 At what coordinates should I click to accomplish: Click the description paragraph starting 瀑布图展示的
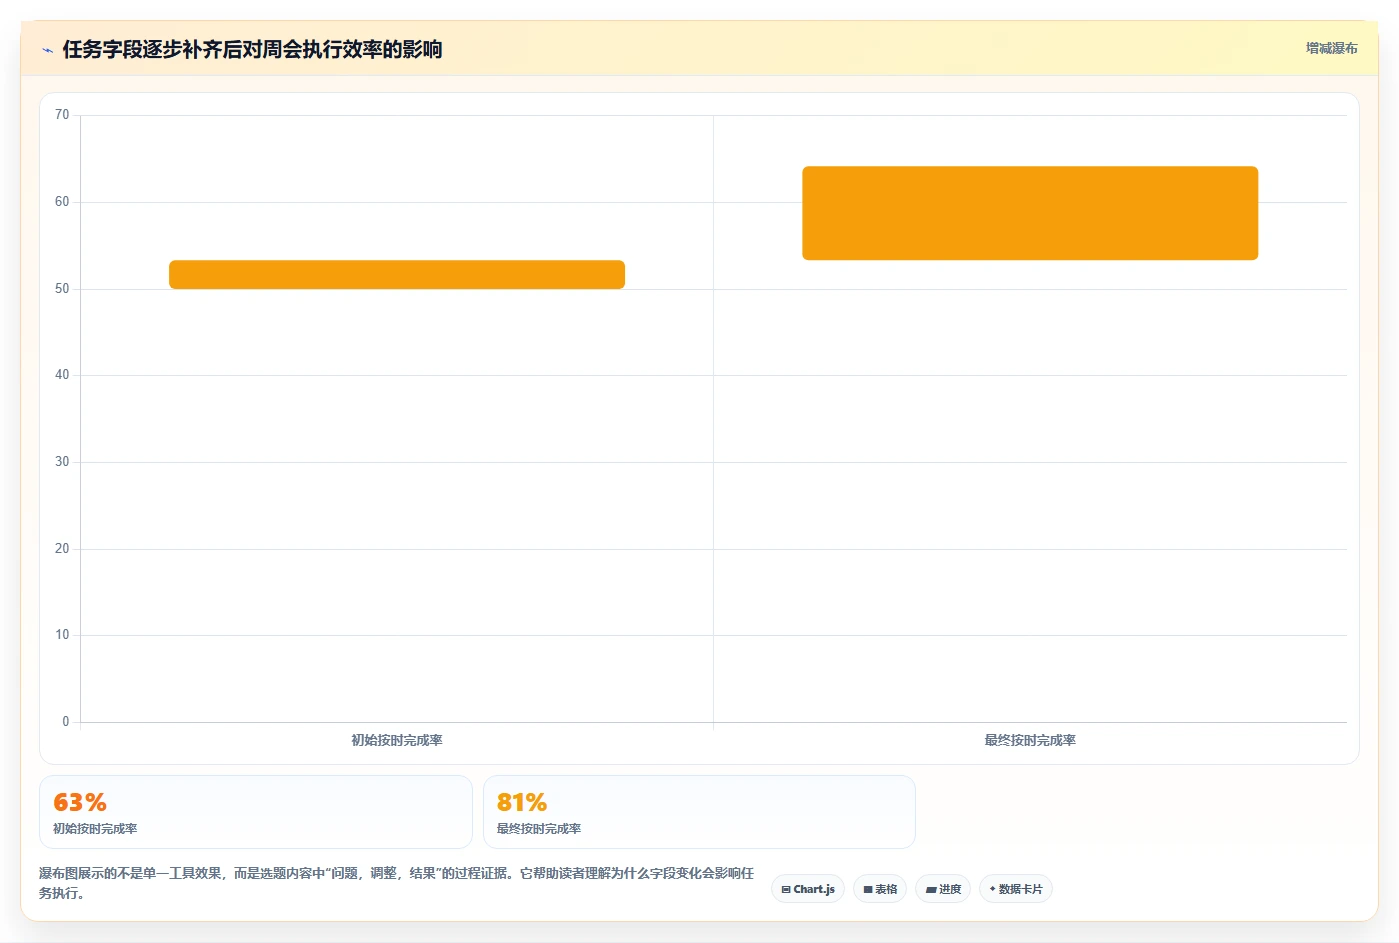[x=397, y=883]
